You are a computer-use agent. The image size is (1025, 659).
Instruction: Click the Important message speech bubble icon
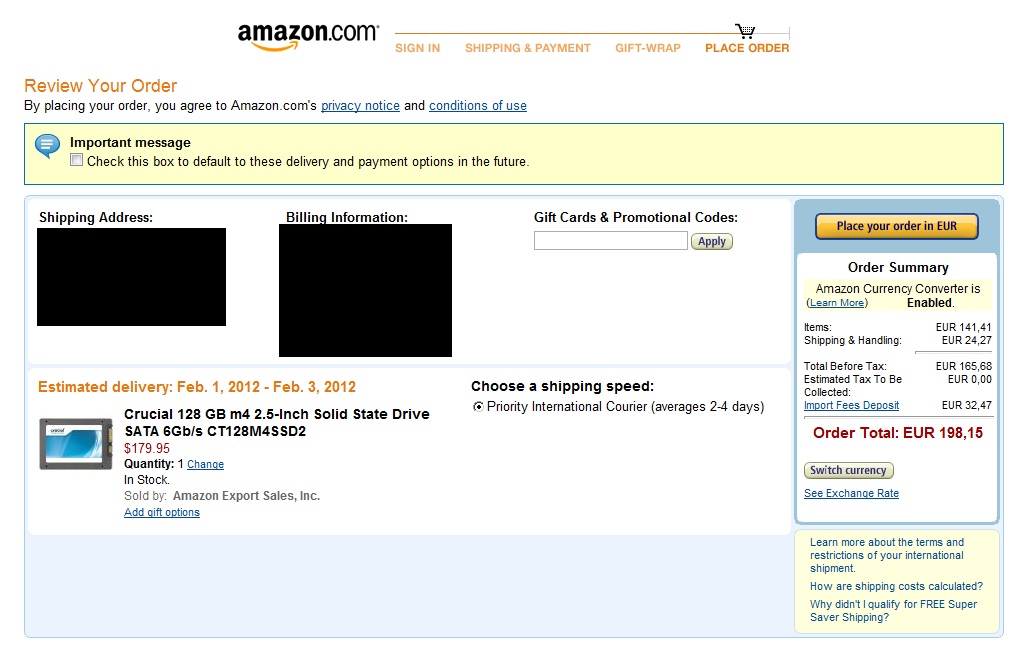[x=47, y=146]
